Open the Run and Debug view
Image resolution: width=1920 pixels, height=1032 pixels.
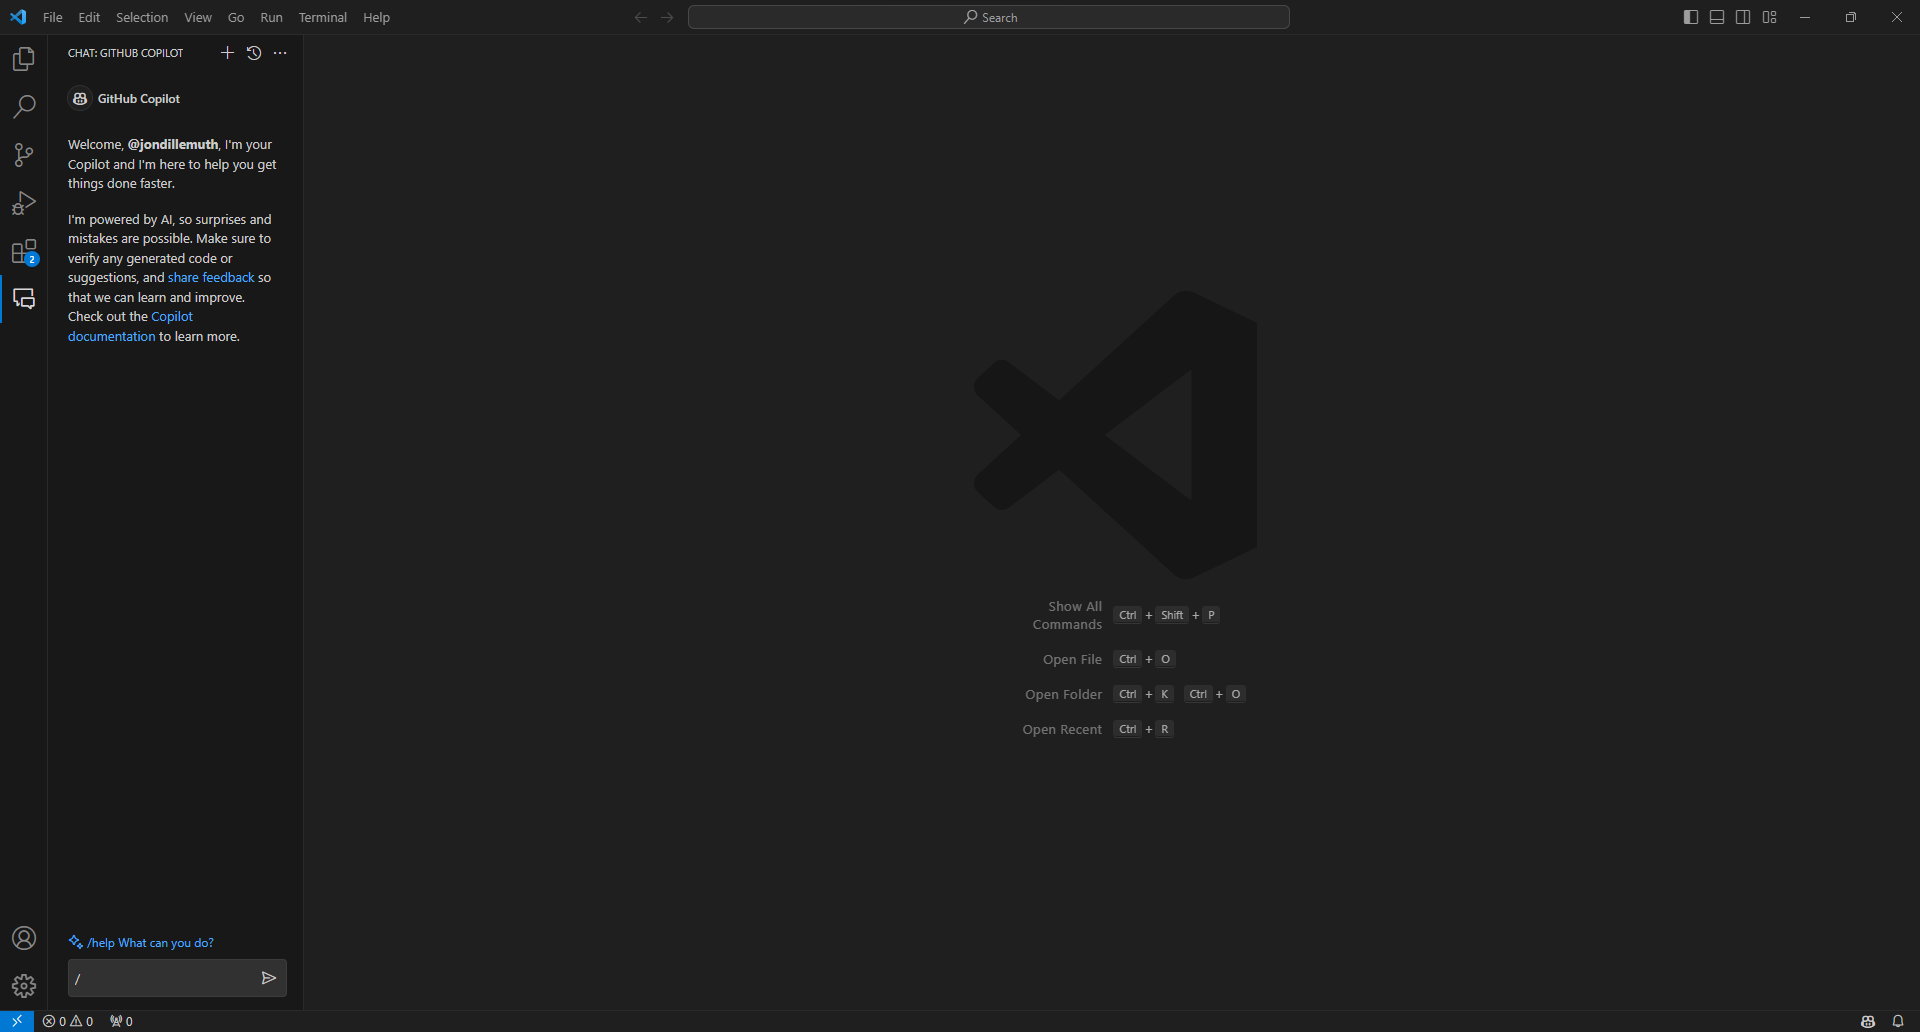click(24, 203)
